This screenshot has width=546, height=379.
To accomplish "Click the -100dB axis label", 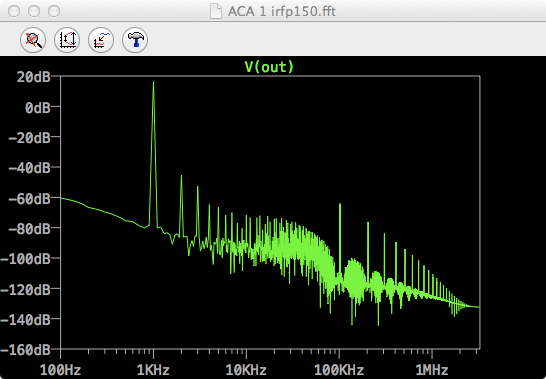I will pos(25,259).
